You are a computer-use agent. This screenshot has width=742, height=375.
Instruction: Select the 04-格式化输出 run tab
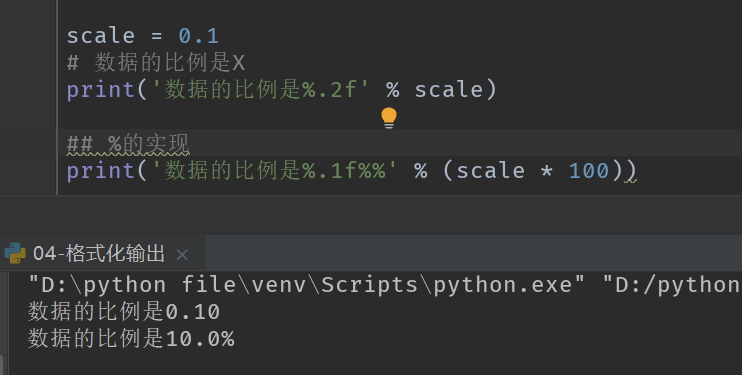click(x=103, y=253)
